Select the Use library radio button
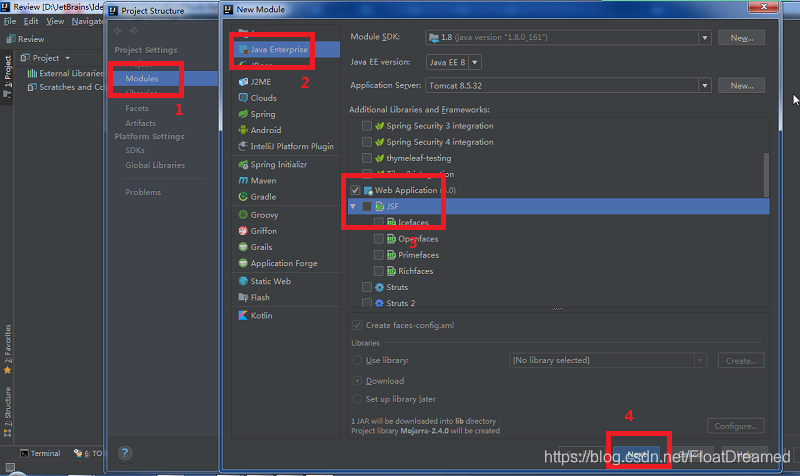 pyautogui.click(x=357, y=360)
